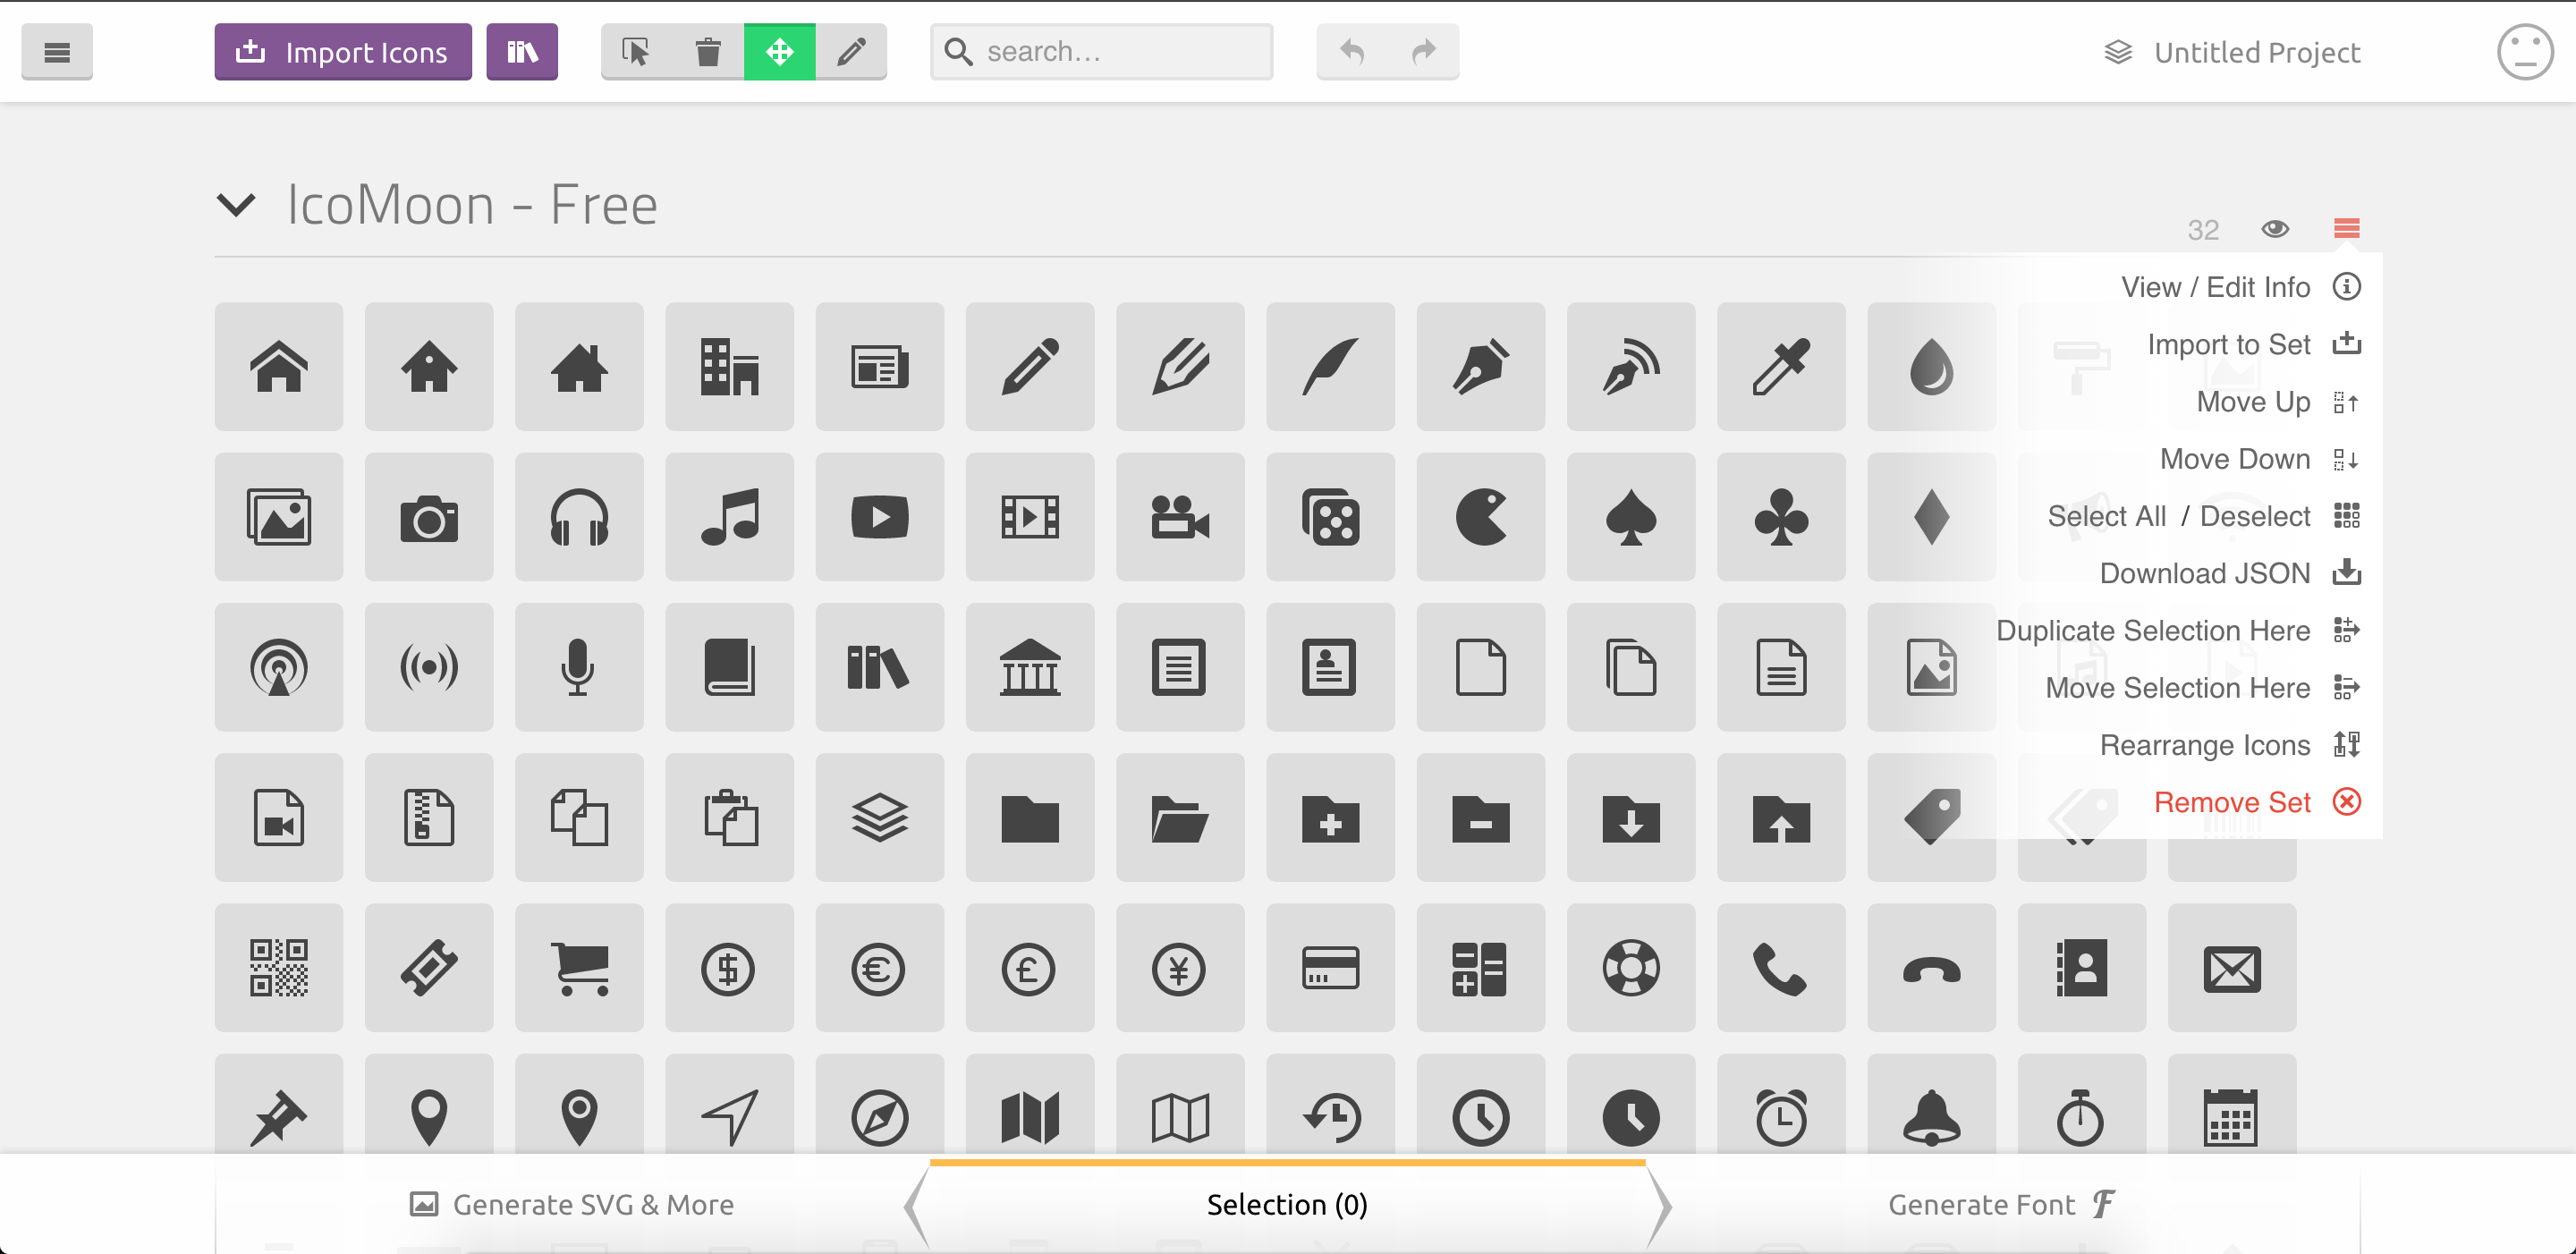The image size is (2576, 1254).
Task: Open the main hamburger menu
Action: (x=57, y=51)
